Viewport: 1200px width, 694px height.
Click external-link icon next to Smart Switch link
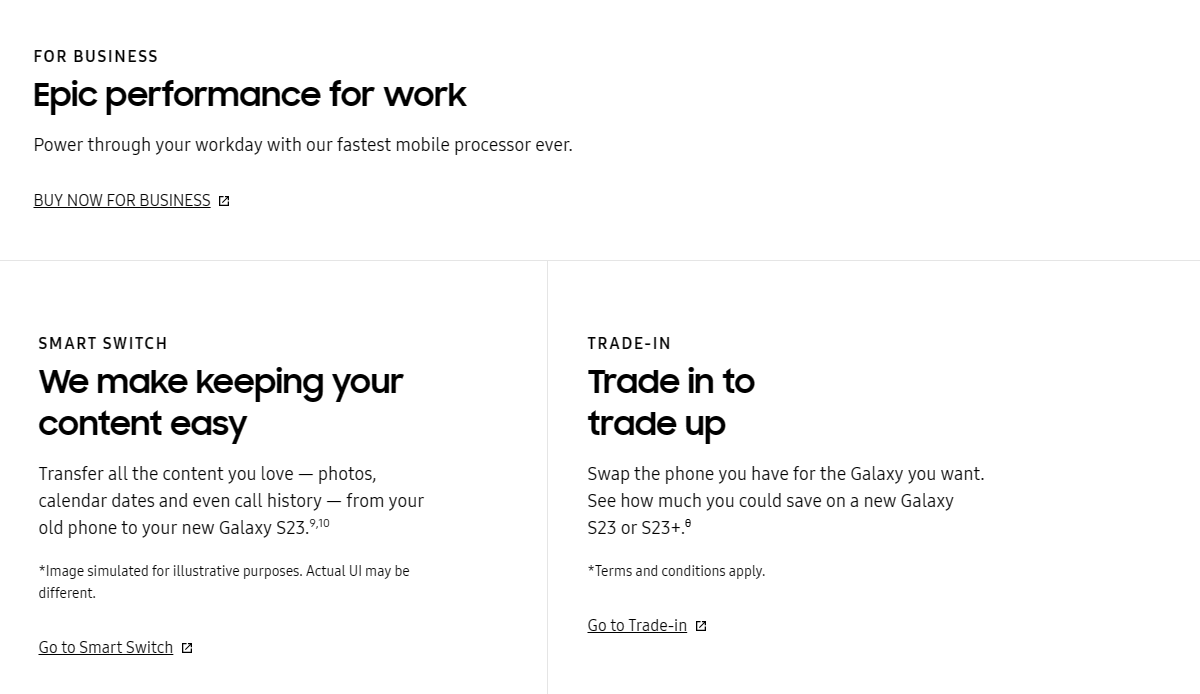[187, 648]
